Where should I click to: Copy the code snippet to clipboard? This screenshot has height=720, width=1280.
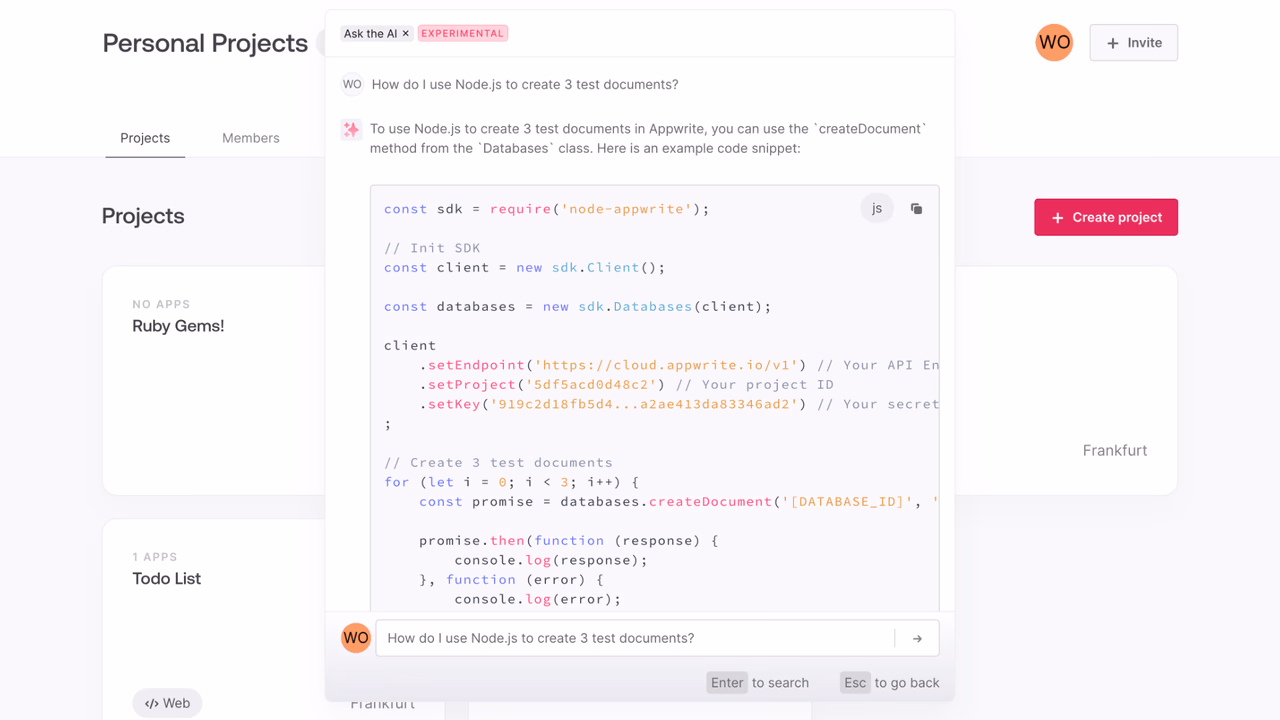pyautogui.click(x=916, y=209)
